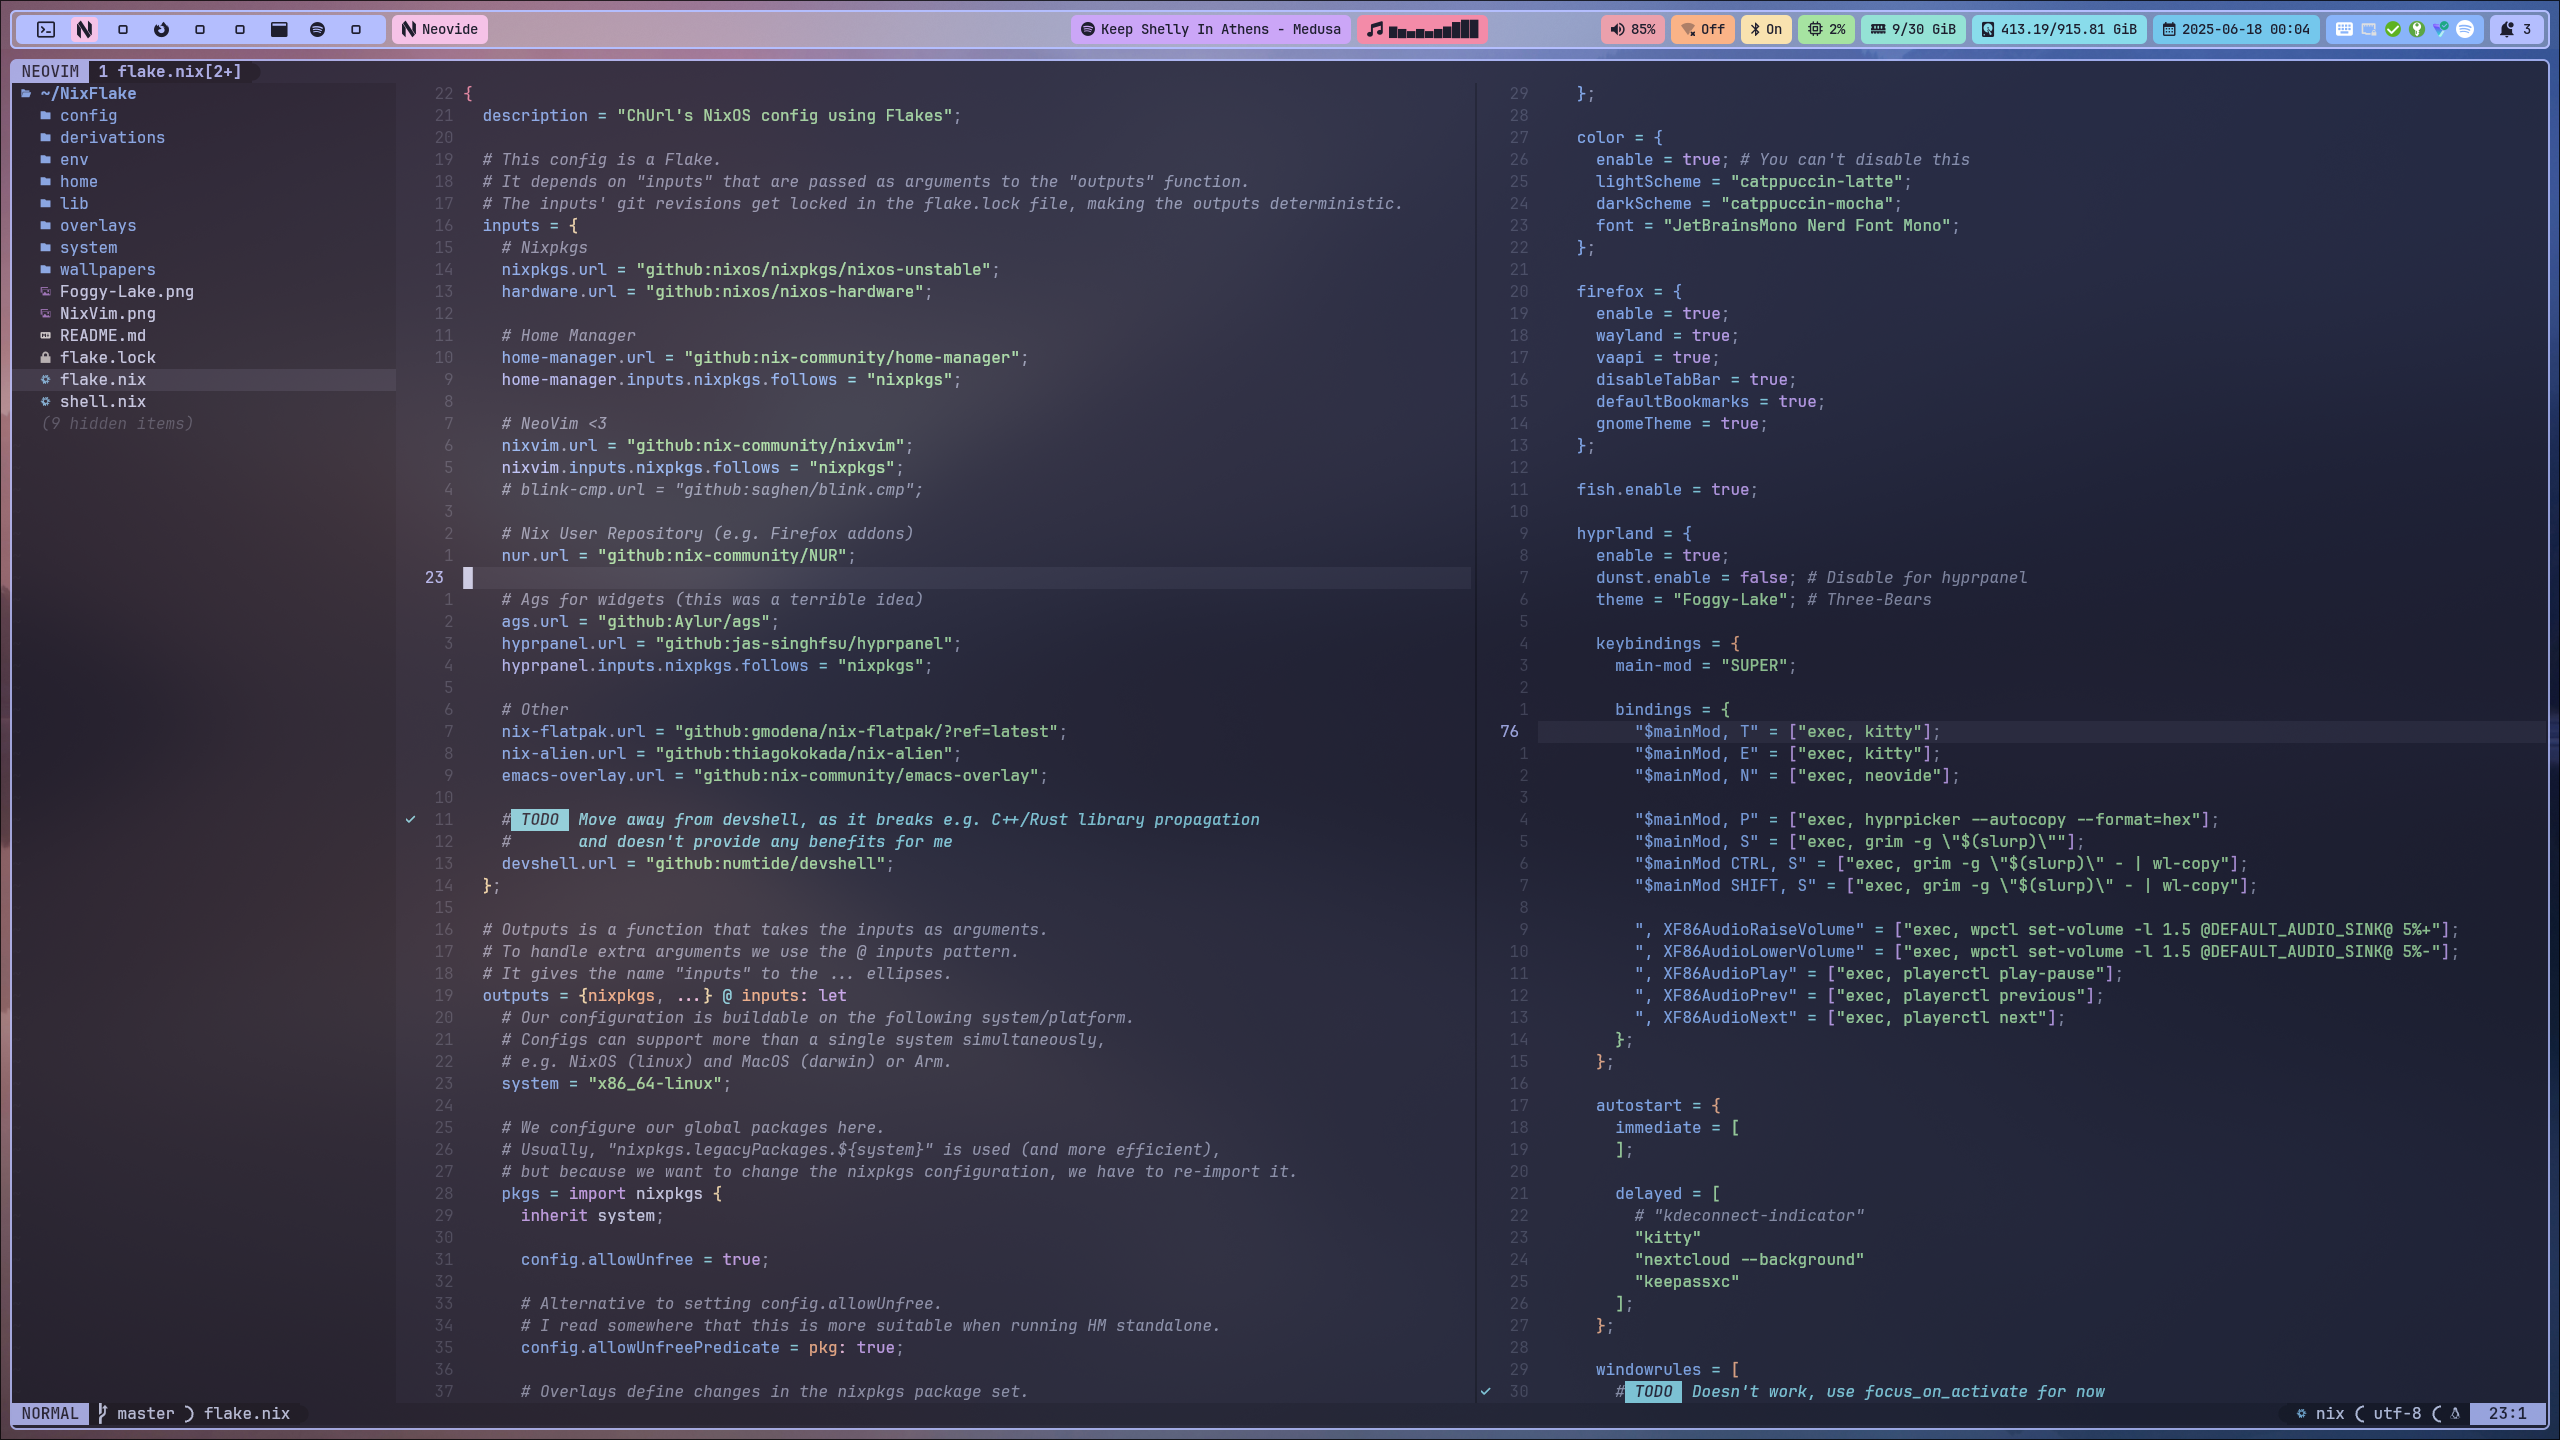Image resolution: width=2560 pixels, height=1440 pixels.
Task: Click the CPU usage 2% indicator
Action: (x=1826, y=29)
